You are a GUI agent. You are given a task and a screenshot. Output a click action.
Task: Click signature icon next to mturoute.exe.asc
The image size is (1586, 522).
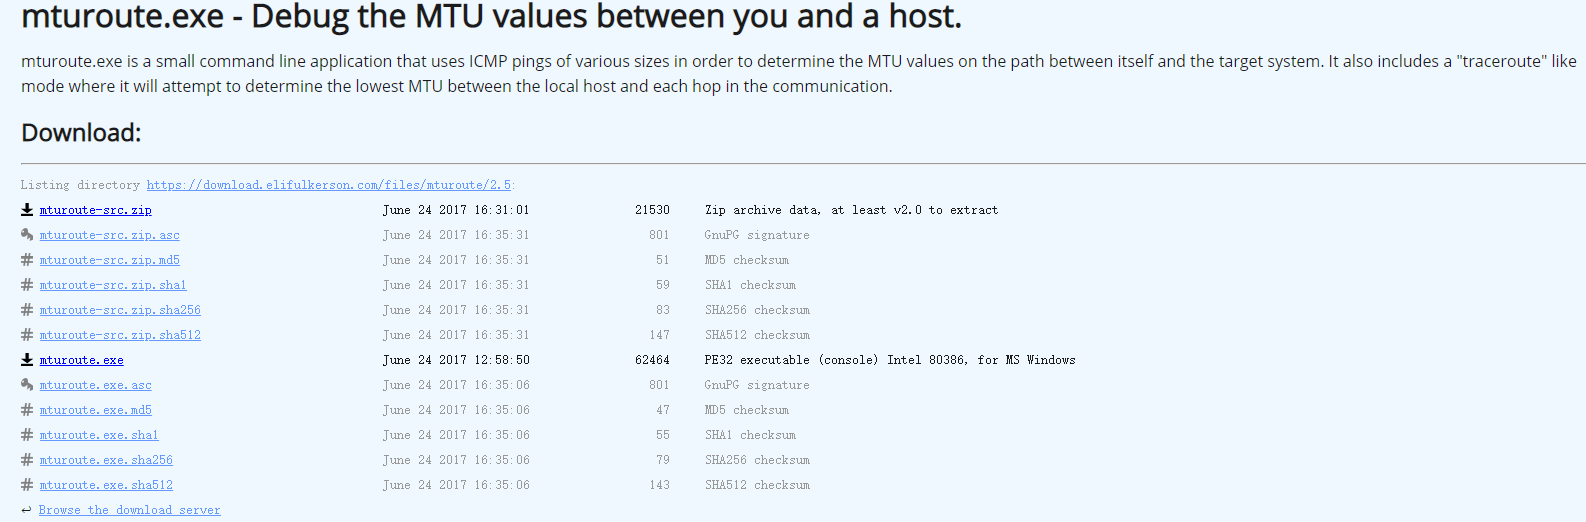pos(27,385)
